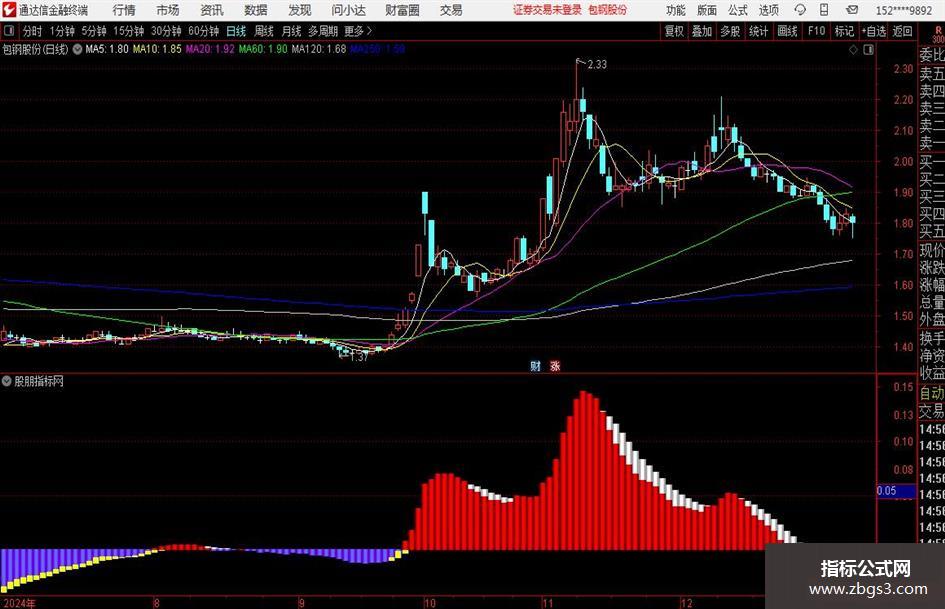Click the 2024年 date axis label
This screenshot has width=945, height=609.
[x=19, y=603]
